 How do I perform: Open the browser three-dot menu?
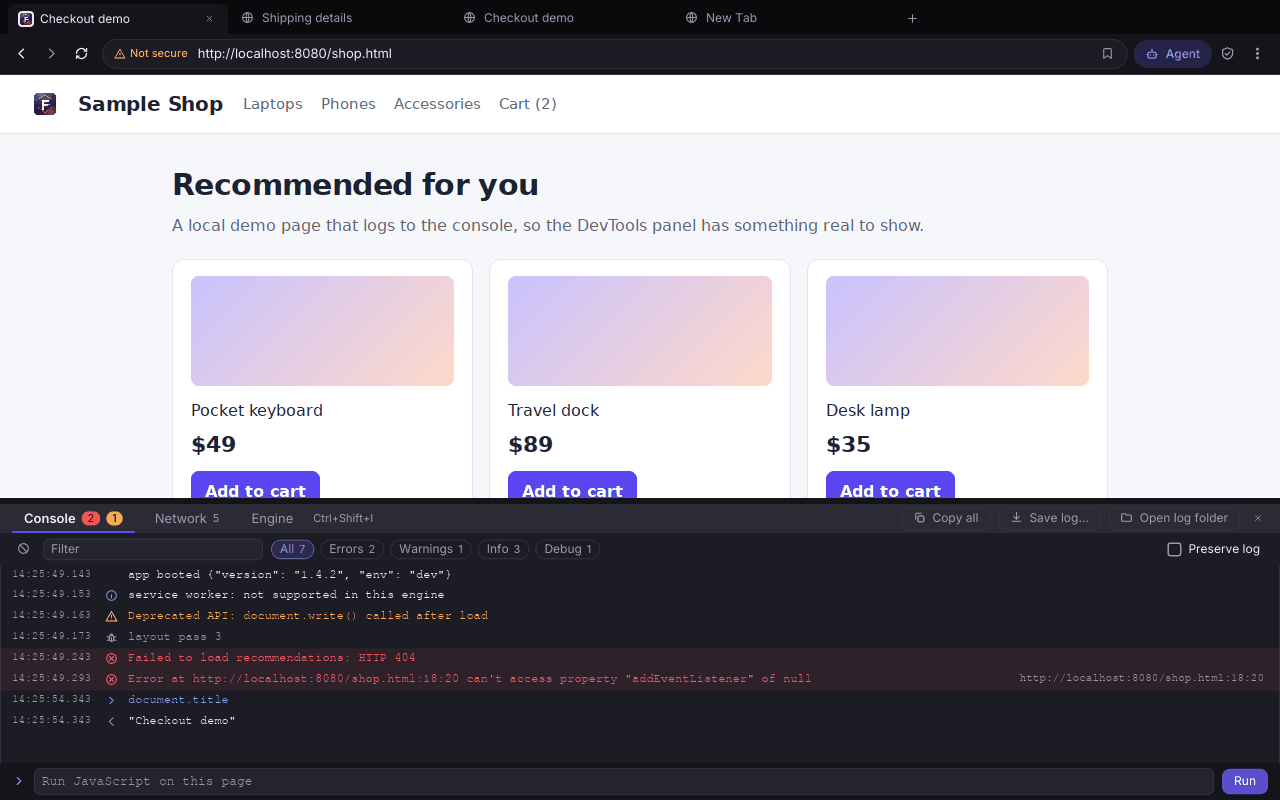tap(1258, 54)
